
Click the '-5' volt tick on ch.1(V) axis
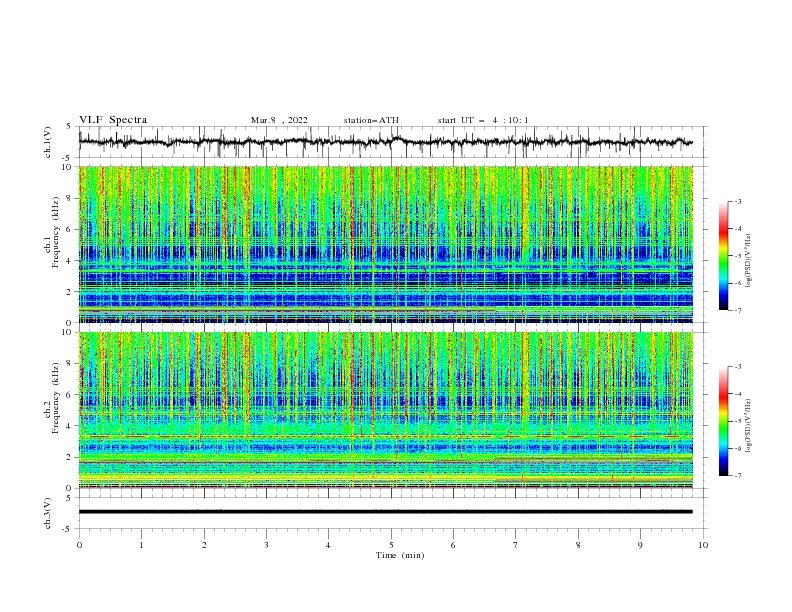pyautogui.click(x=68, y=158)
